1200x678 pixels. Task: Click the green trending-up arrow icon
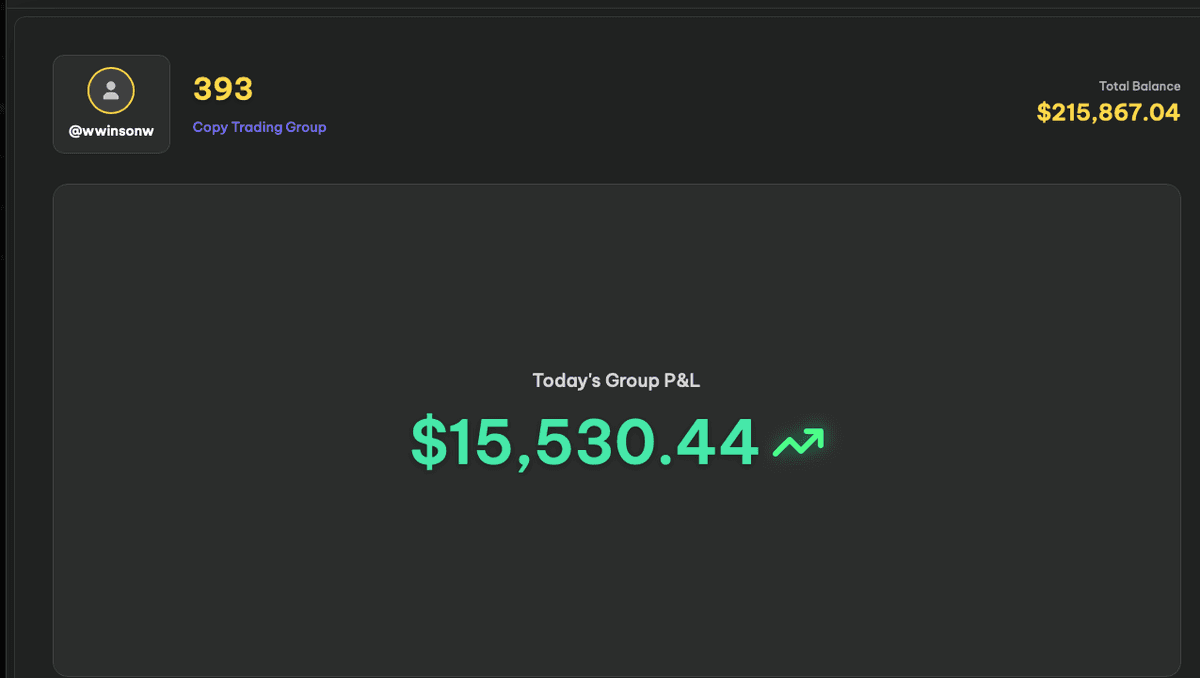[798, 443]
